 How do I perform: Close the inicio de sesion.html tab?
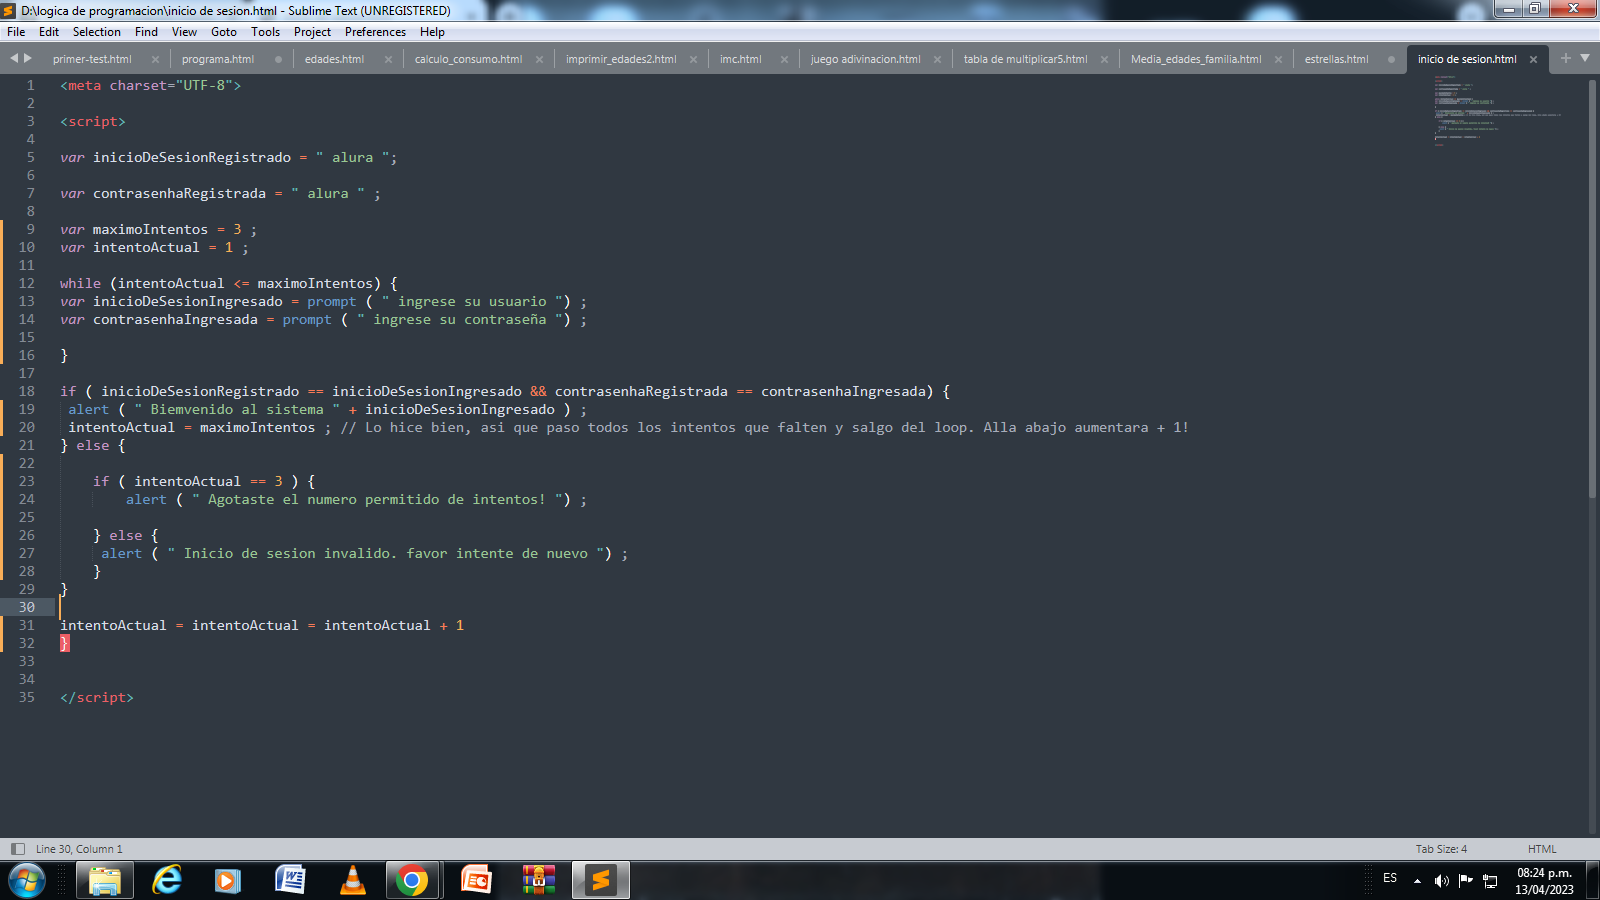point(1533,59)
